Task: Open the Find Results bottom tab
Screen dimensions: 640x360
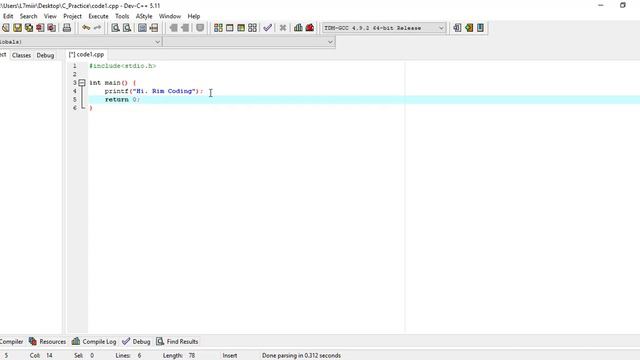Action: click(x=178, y=342)
